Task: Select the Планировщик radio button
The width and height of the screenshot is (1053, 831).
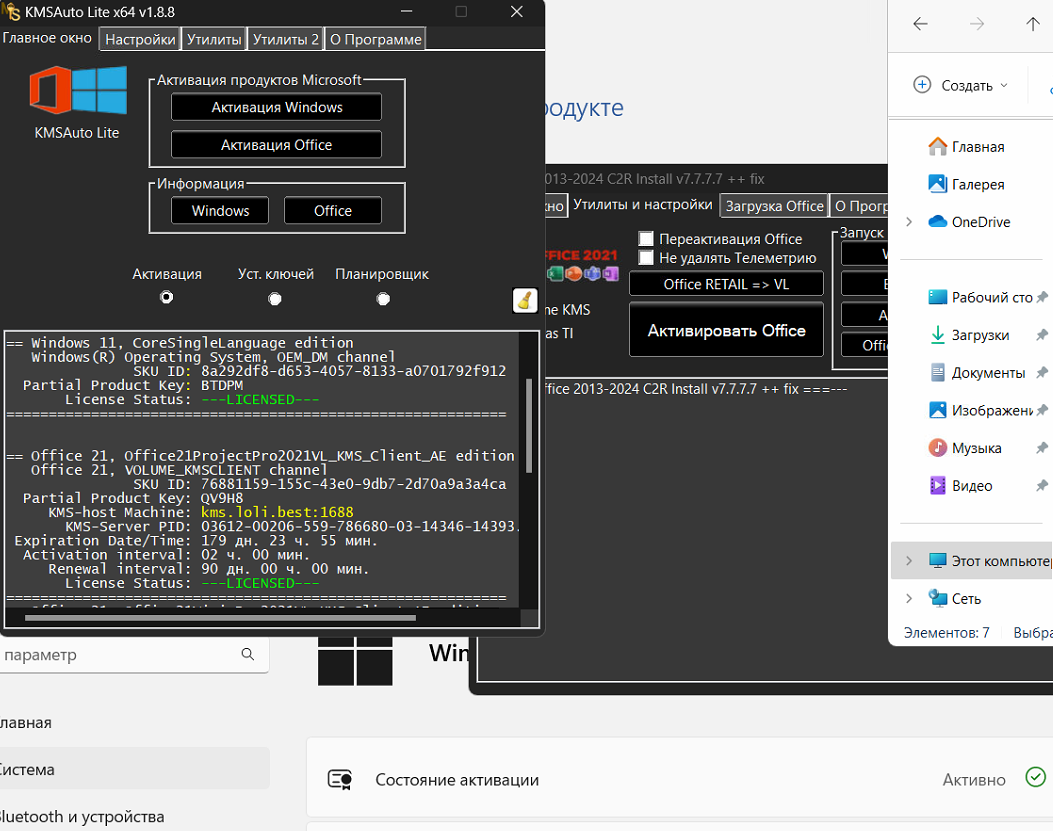Action: (383, 298)
